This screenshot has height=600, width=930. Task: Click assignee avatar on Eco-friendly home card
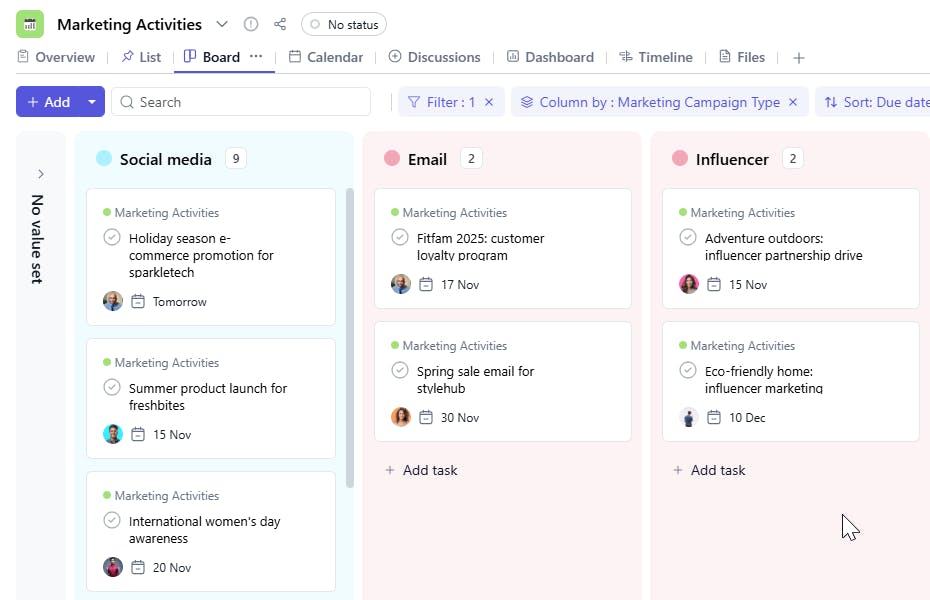[689, 417]
